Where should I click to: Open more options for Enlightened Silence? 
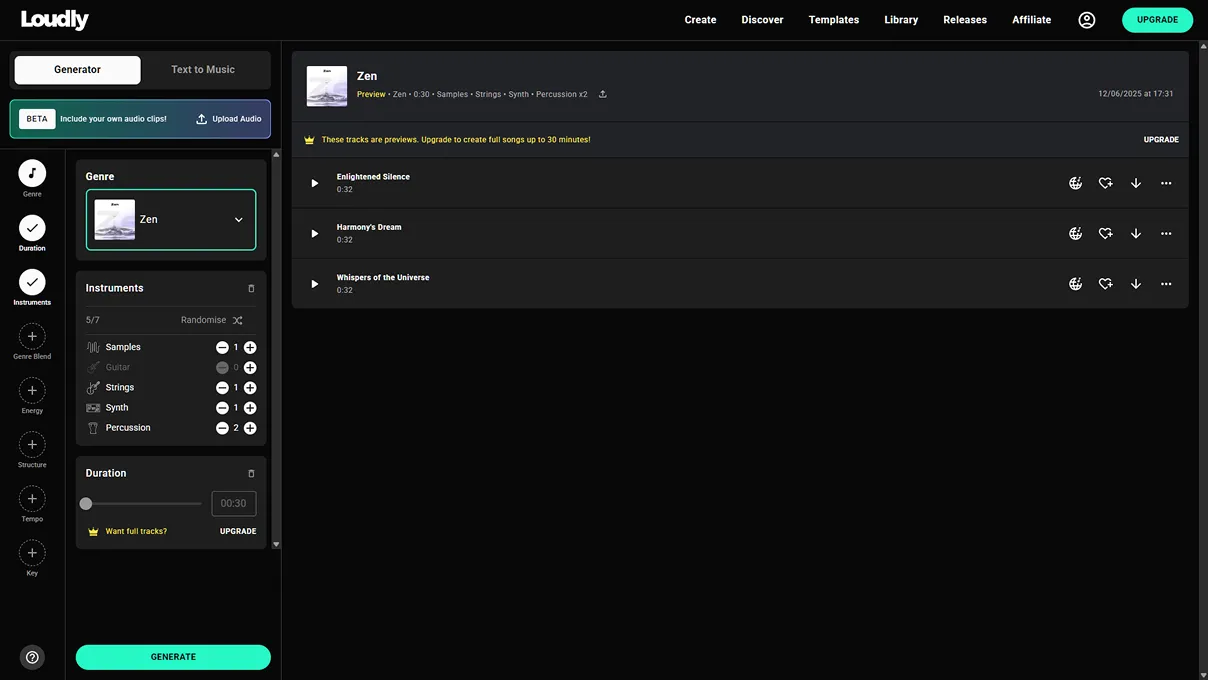(1166, 183)
